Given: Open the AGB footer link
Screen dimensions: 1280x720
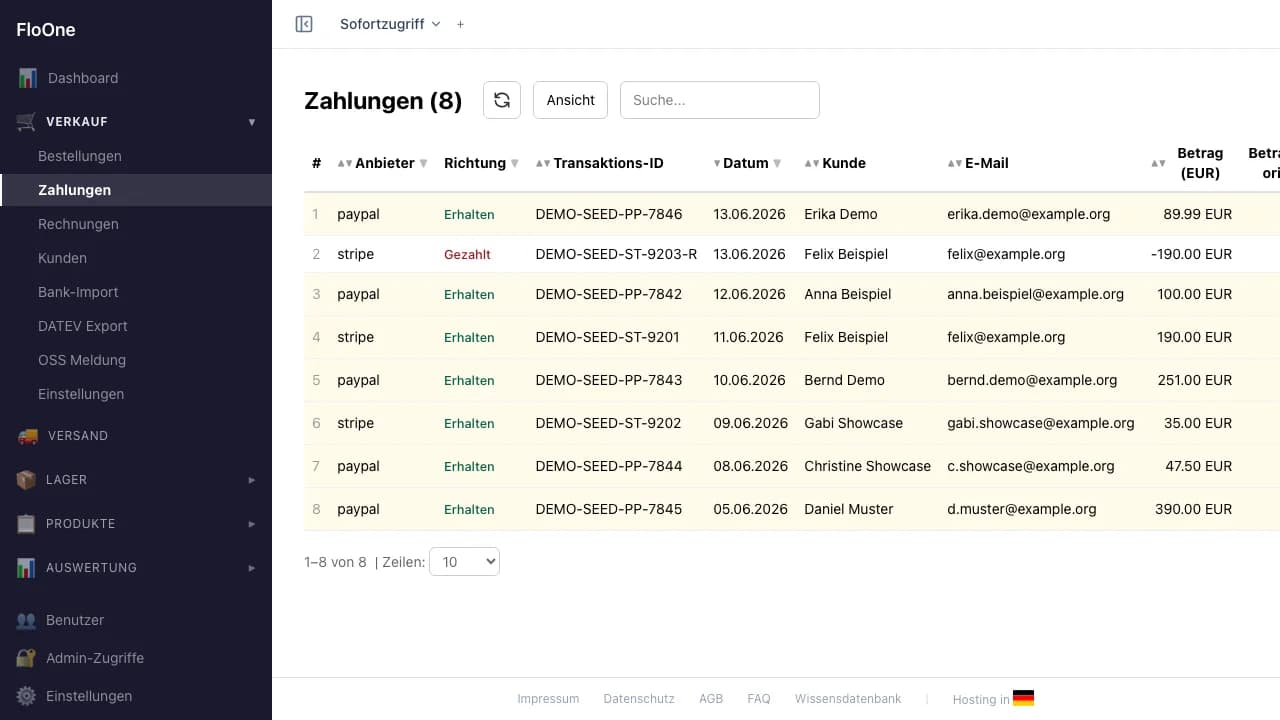Looking at the screenshot, I should [x=711, y=699].
